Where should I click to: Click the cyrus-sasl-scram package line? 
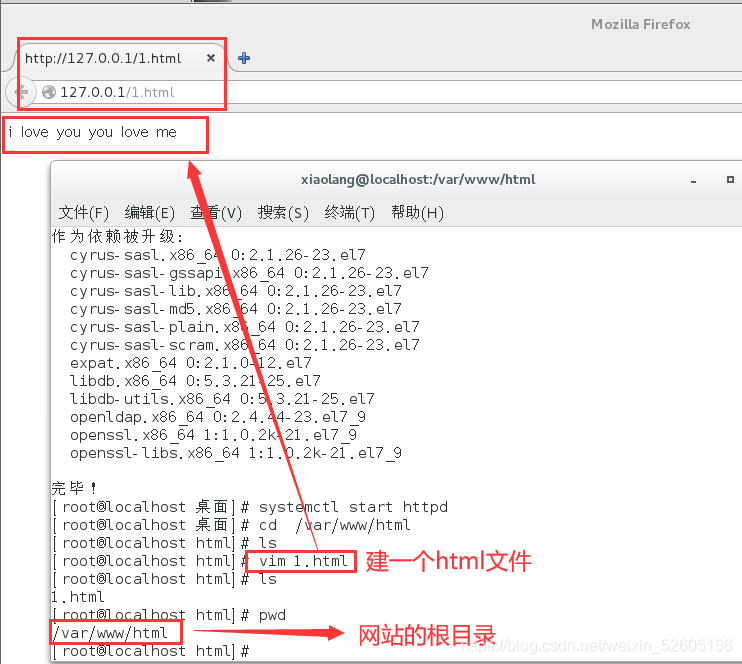click(245, 345)
